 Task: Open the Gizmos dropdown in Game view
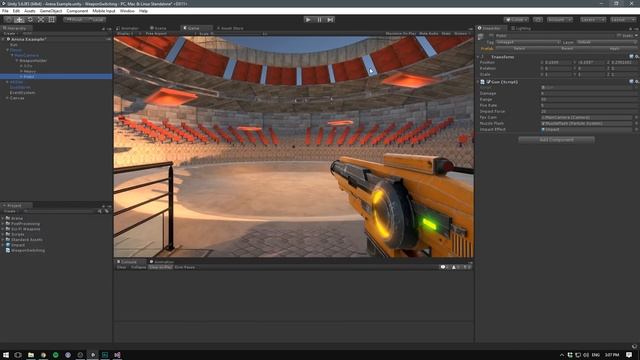tap(462, 33)
